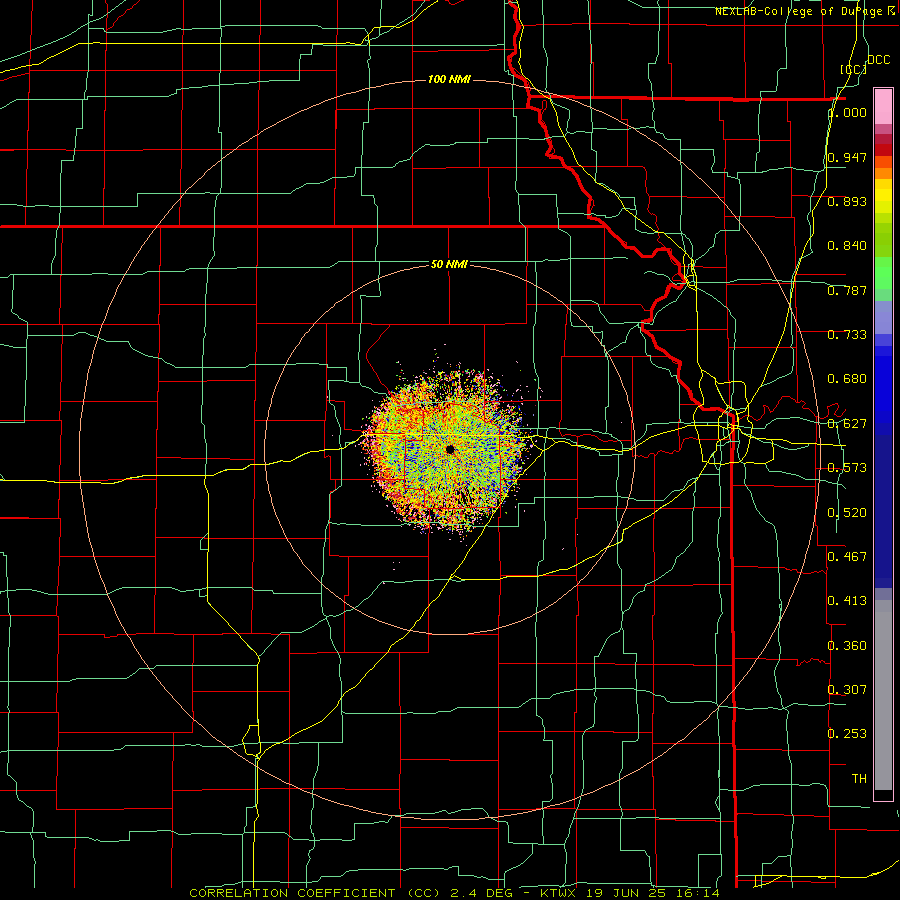Click the gray color bar segment near 0.307
Image resolution: width=900 pixels, height=900 pixels.
coord(883,695)
